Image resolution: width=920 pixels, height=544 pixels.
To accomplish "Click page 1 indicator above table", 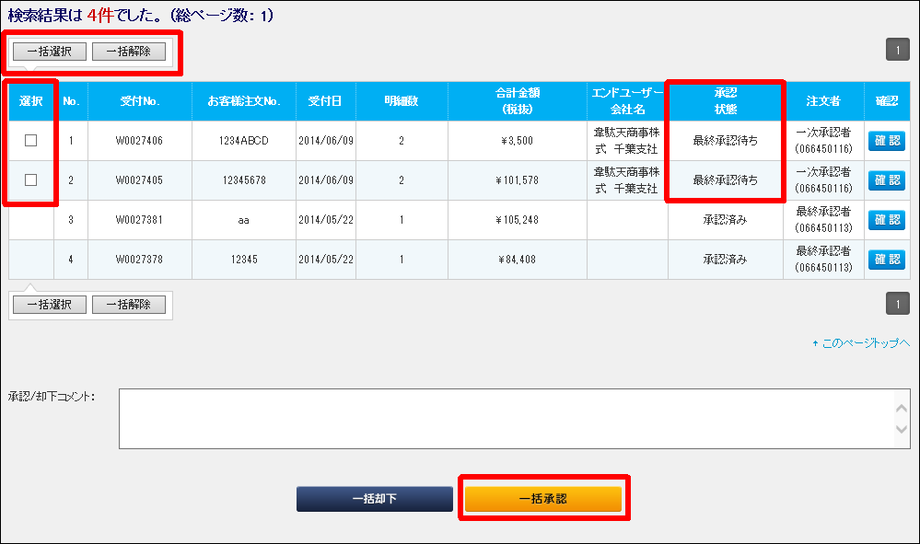I will pos(897,50).
